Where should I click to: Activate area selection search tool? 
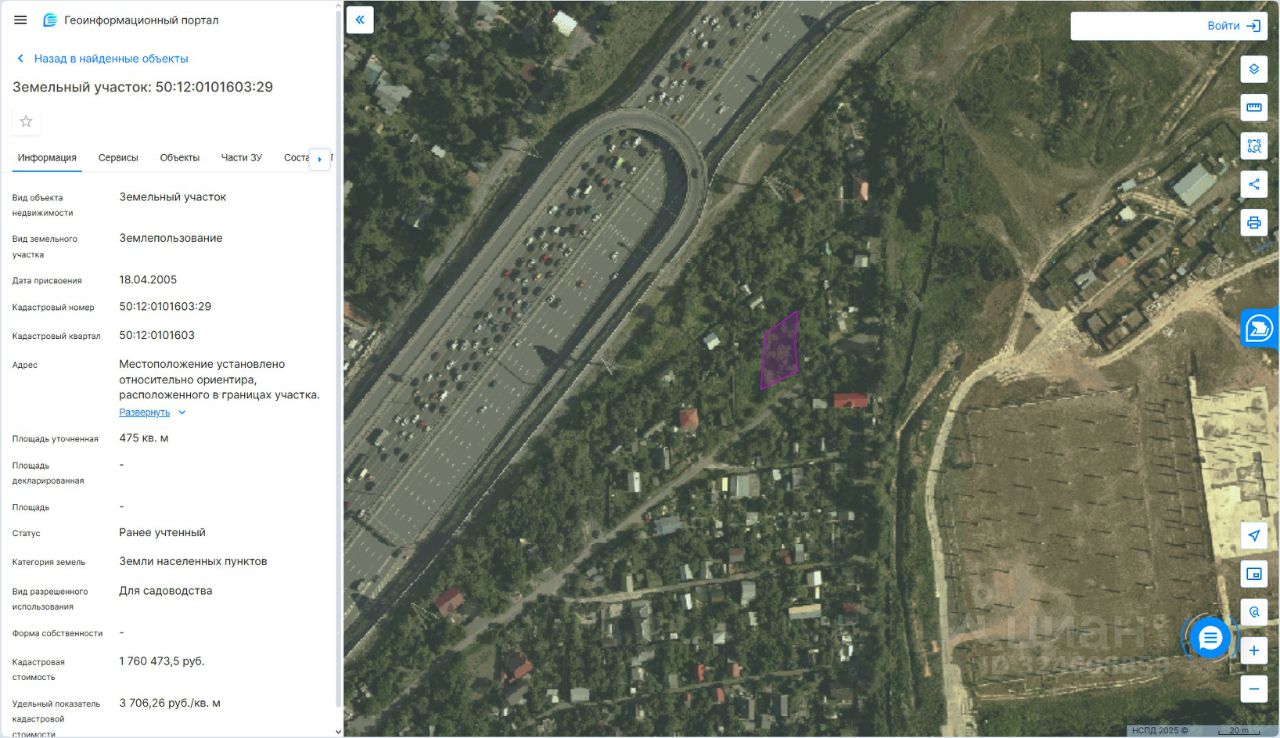pos(1254,146)
